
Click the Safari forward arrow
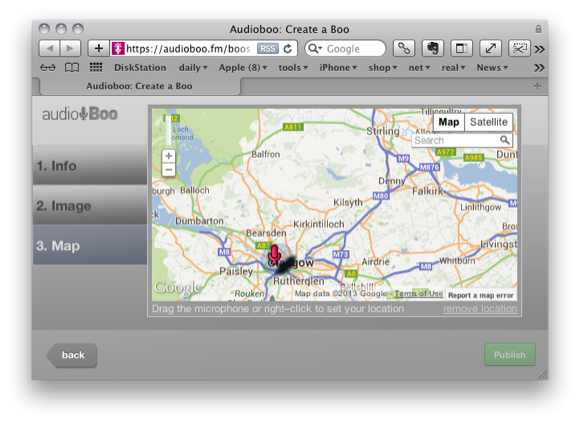pos(70,48)
